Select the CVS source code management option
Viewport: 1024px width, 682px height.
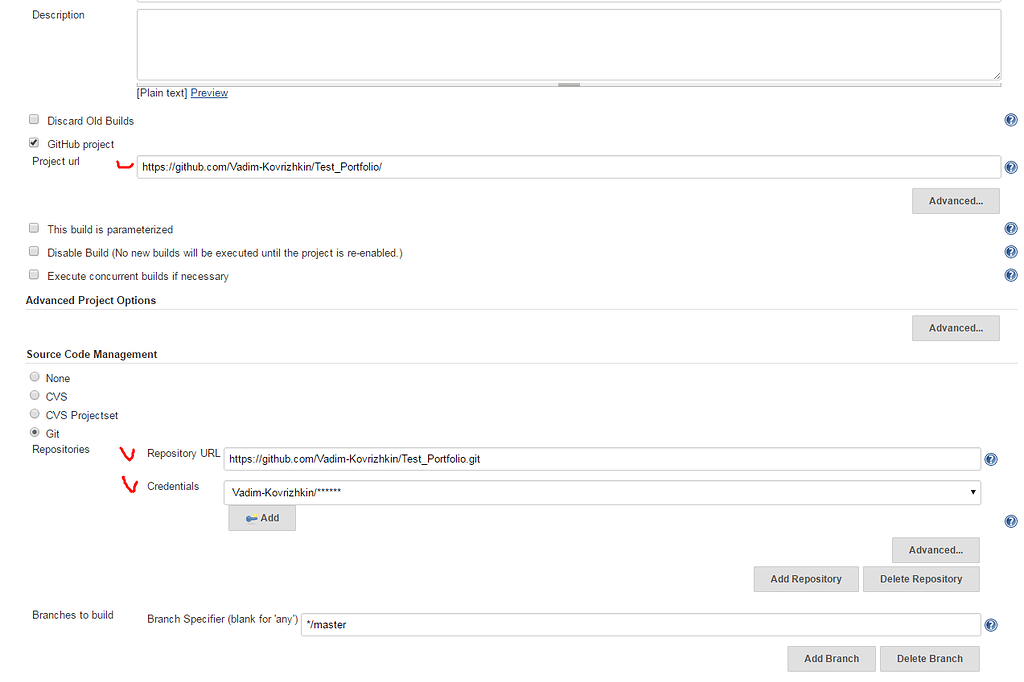coord(34,395)
